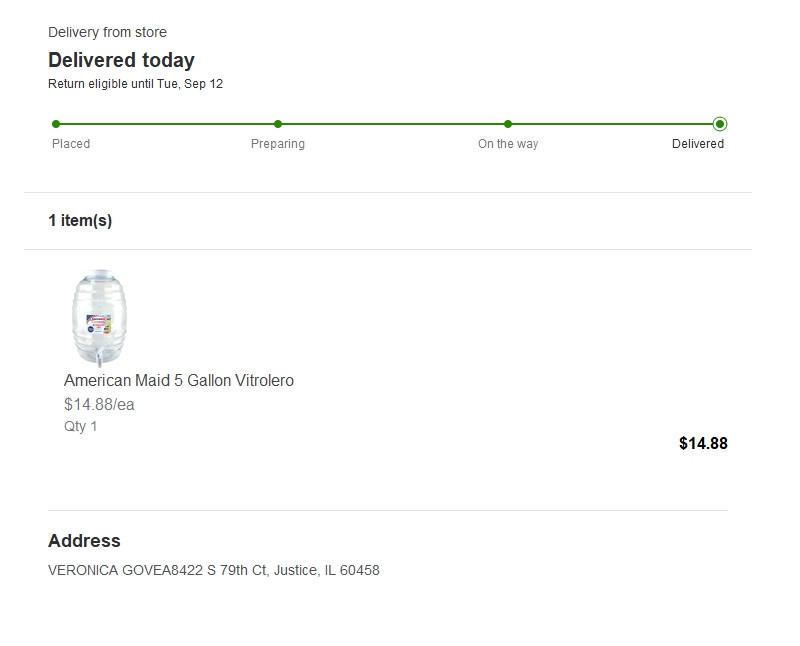800x646 pixels.
Task: Click the On the way progress dot
Action: [x=508, y=124]
